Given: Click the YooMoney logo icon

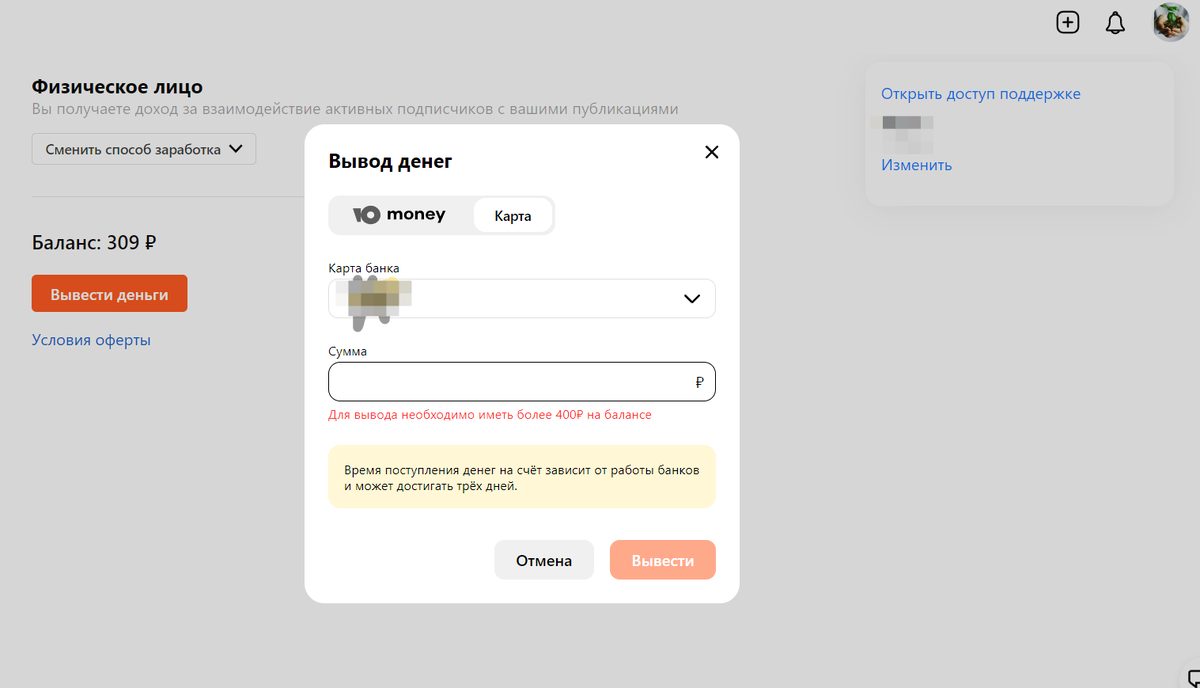Looking at the screenshot, I should [x=367, y=215].
